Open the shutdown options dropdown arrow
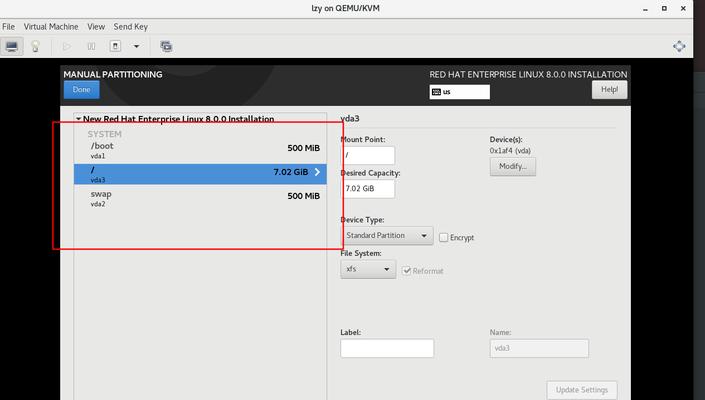The width and height of the screenshot is (705, 400). 136,46
